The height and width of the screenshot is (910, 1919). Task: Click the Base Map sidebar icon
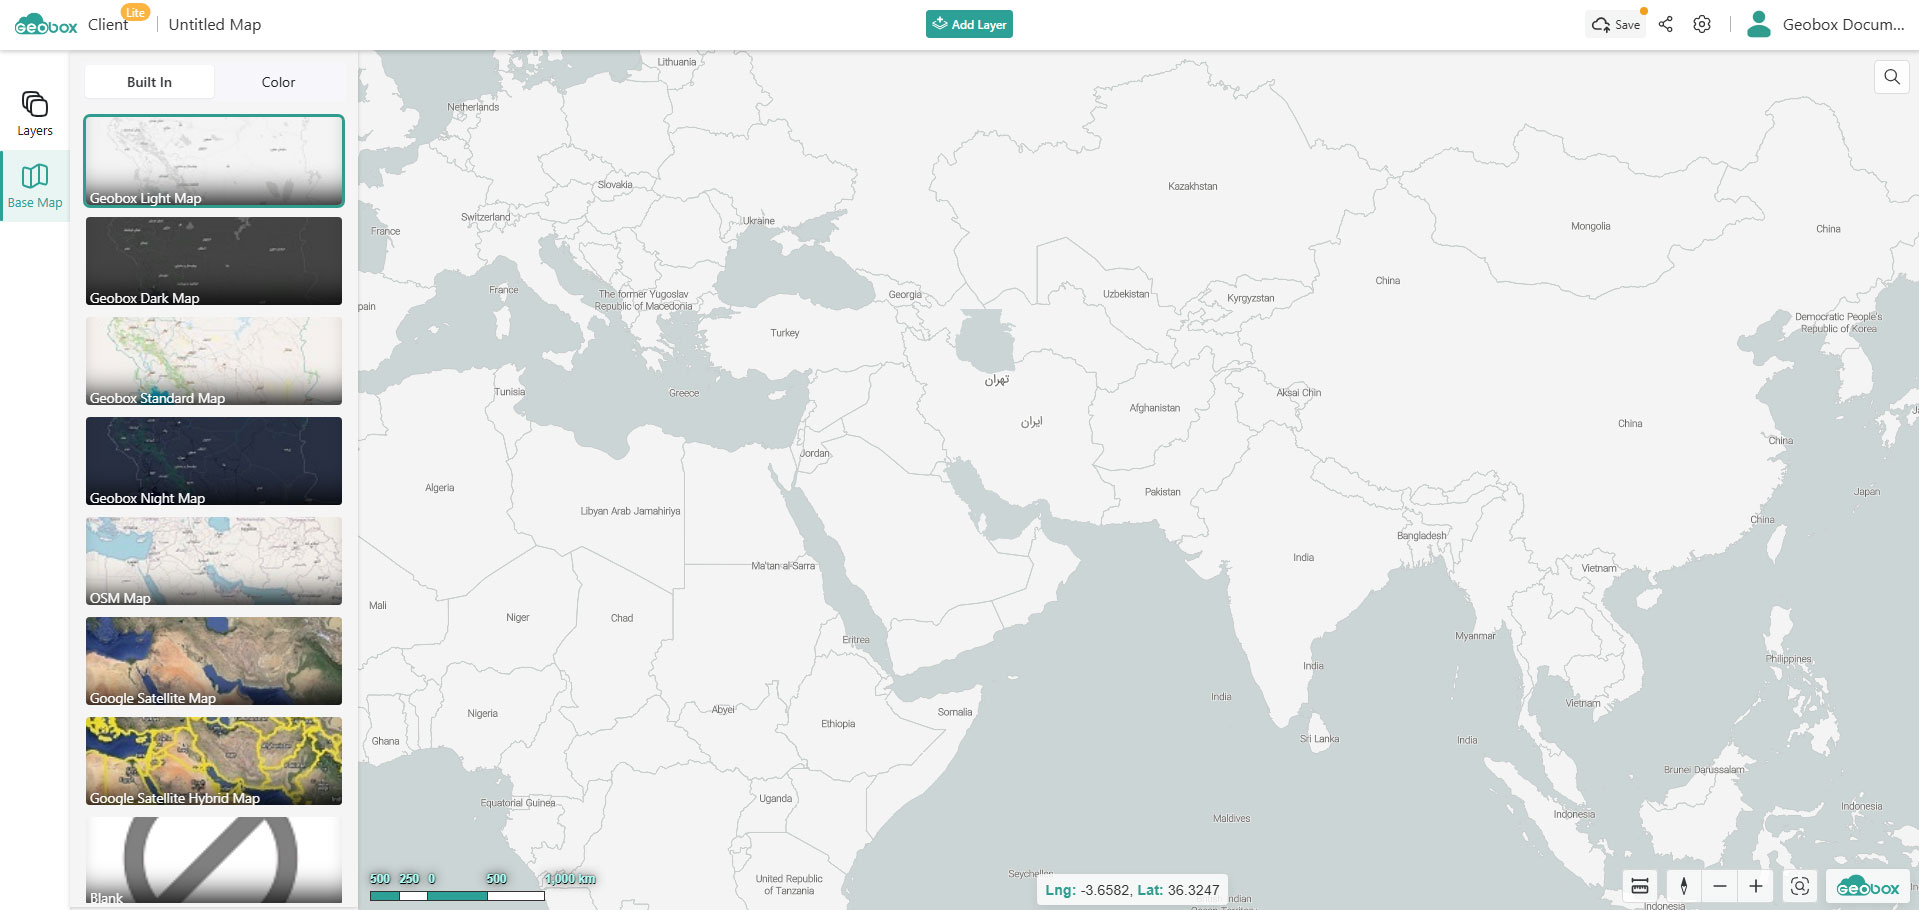[x=35, y=186]
